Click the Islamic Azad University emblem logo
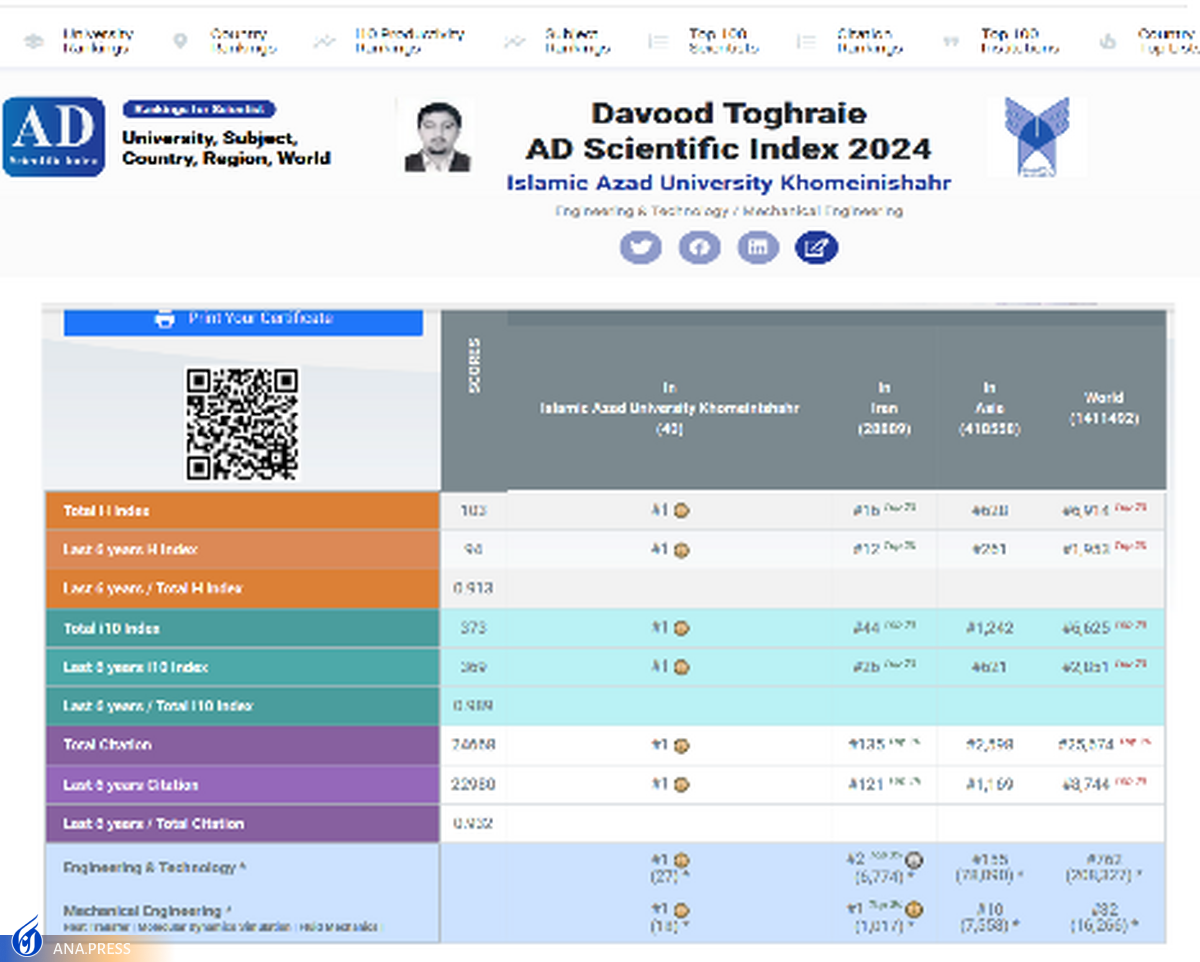1200x962 pixels. (x=1036, y=137)
